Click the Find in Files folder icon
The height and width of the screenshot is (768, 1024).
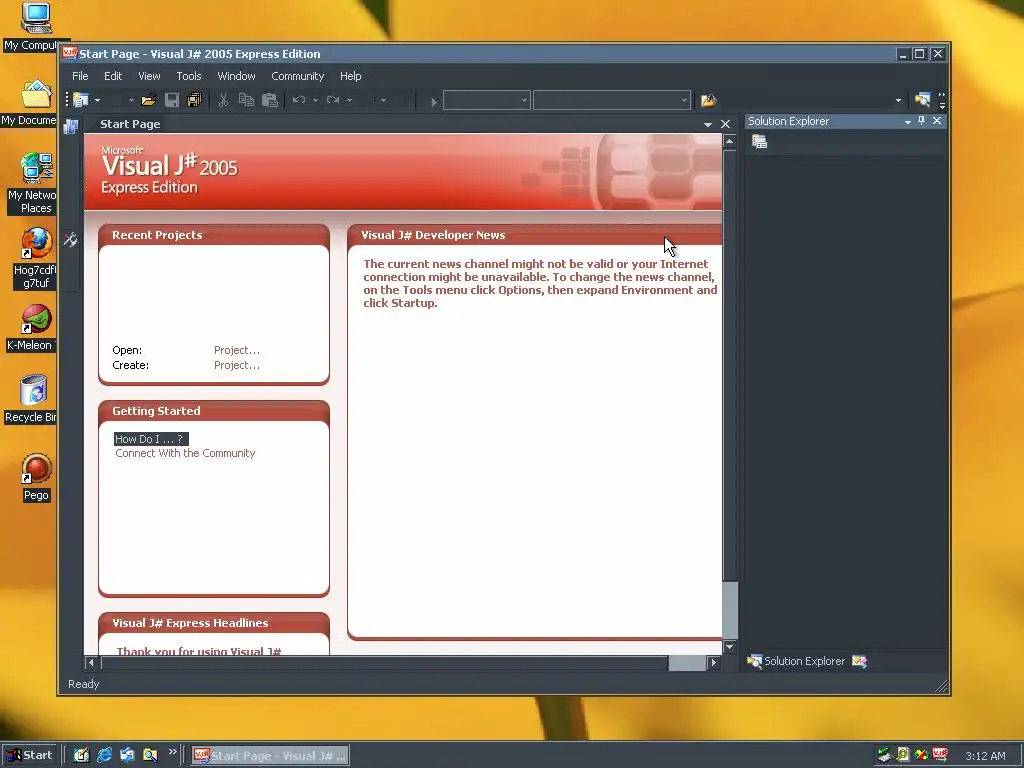pos(709,100)
